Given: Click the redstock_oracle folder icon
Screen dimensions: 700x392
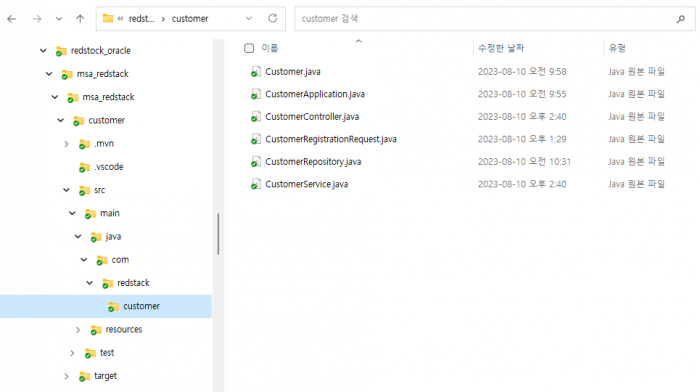Looking at the screenshot, I should [x=61, y=51].
